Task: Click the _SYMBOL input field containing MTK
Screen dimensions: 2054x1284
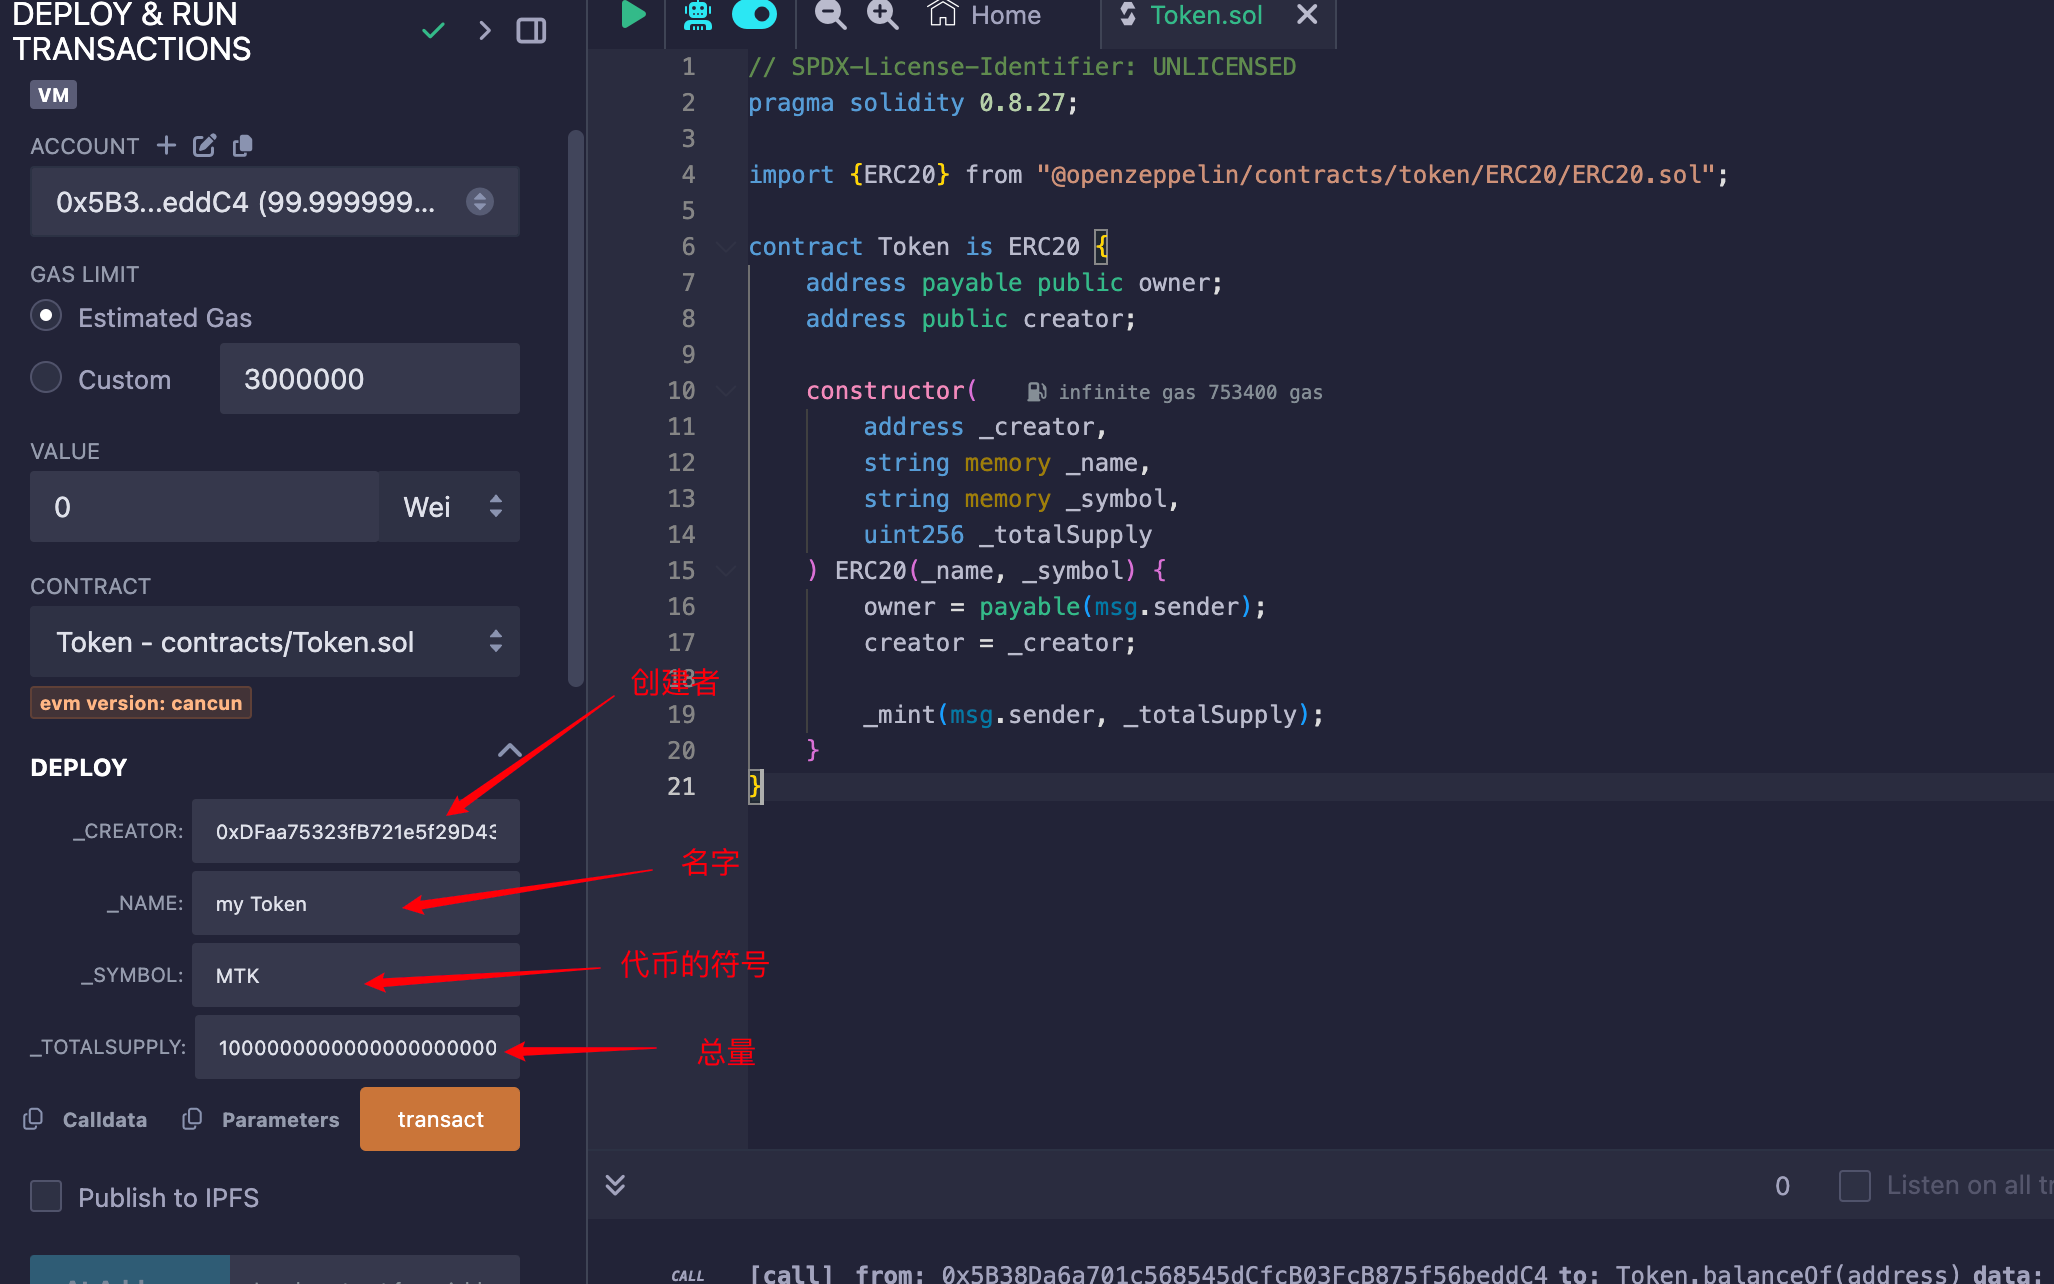Action: coord(356,975)
